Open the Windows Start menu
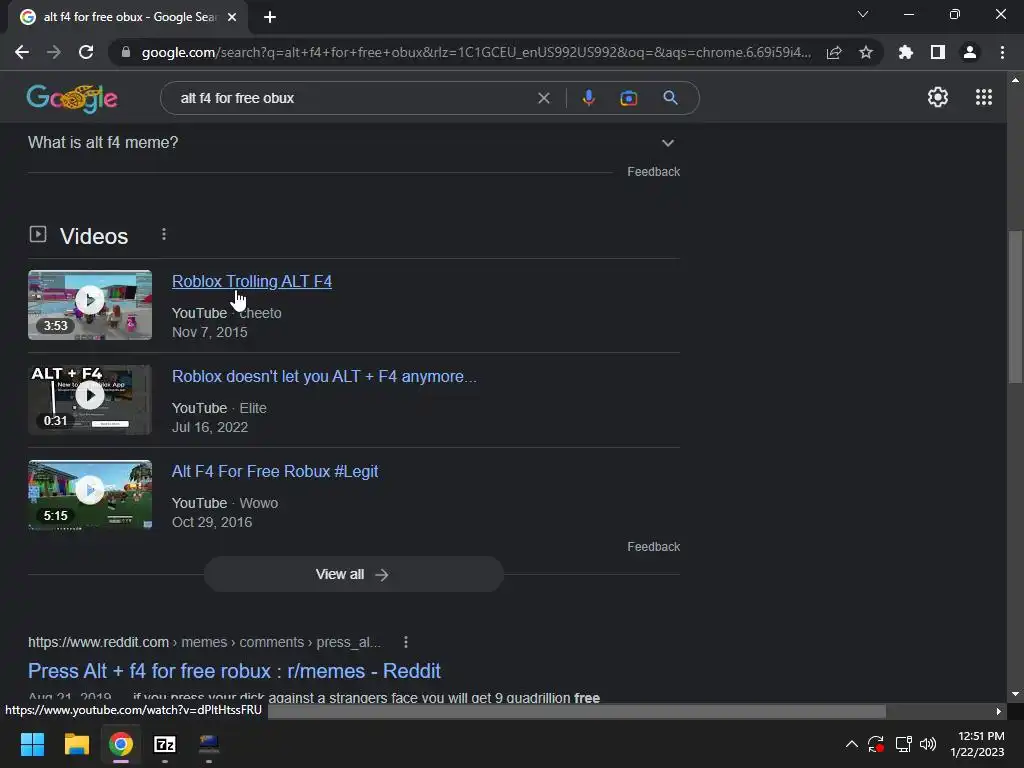This screenshot has width=1024, height=768. [32, 744]
